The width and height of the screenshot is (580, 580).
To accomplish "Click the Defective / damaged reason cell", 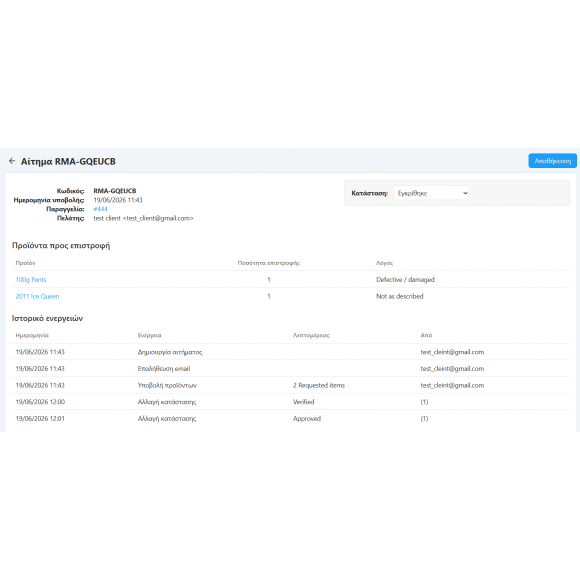I will click(405, 280).
